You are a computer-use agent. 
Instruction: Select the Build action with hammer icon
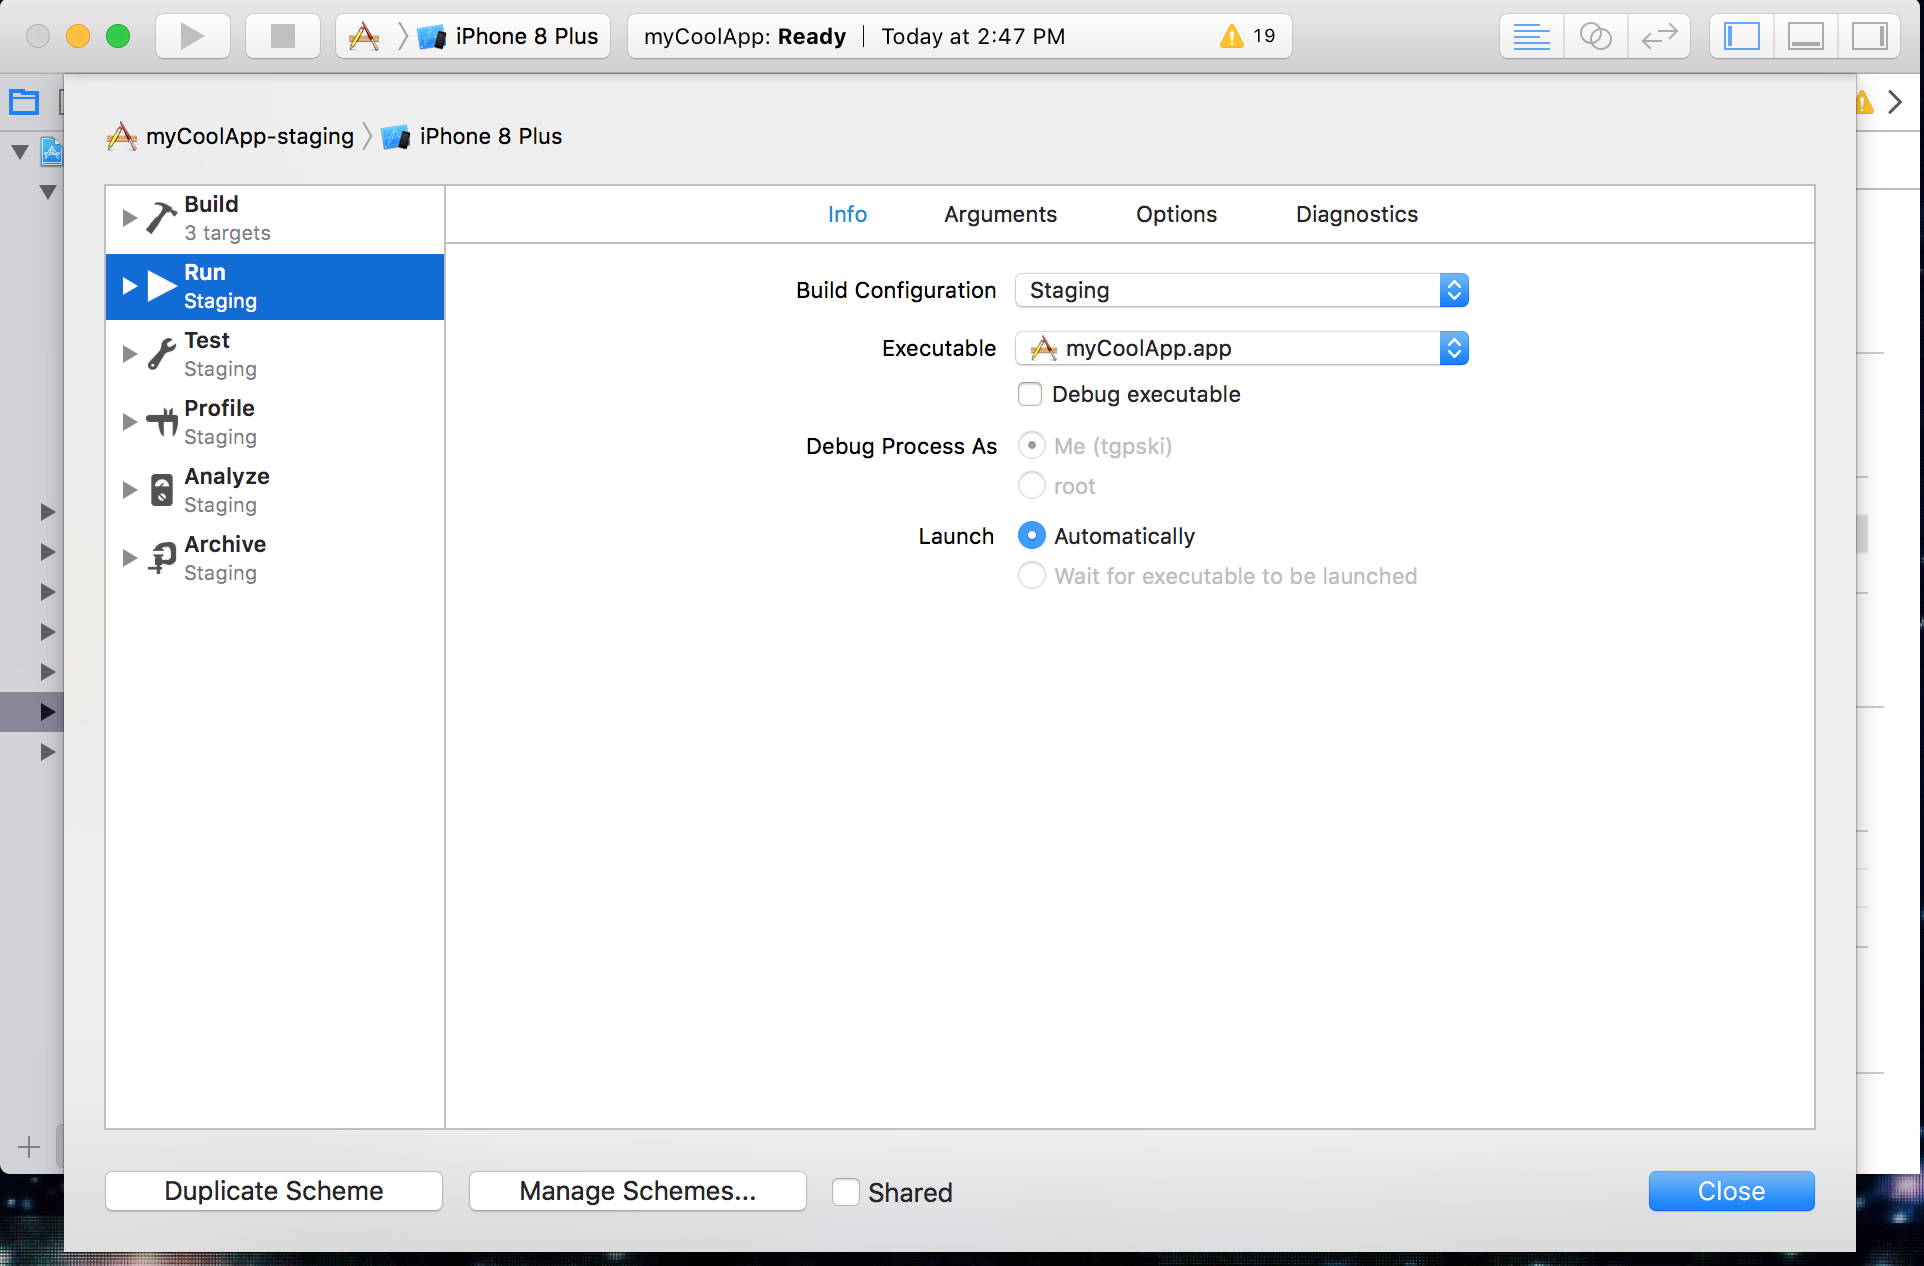tap(211, 217)
